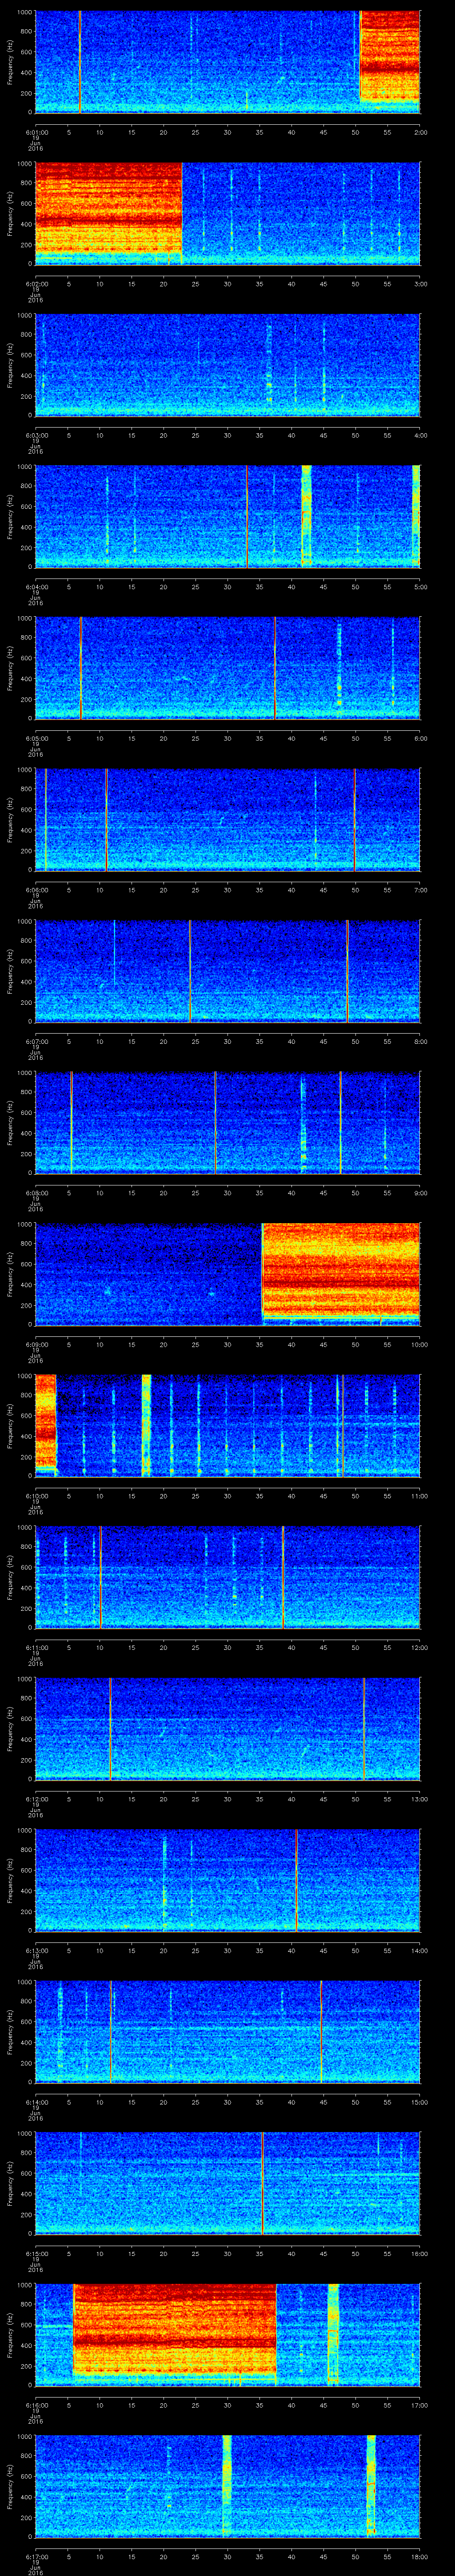Open the spectrogram panel starting at 6:12:00

(227, 1728)
